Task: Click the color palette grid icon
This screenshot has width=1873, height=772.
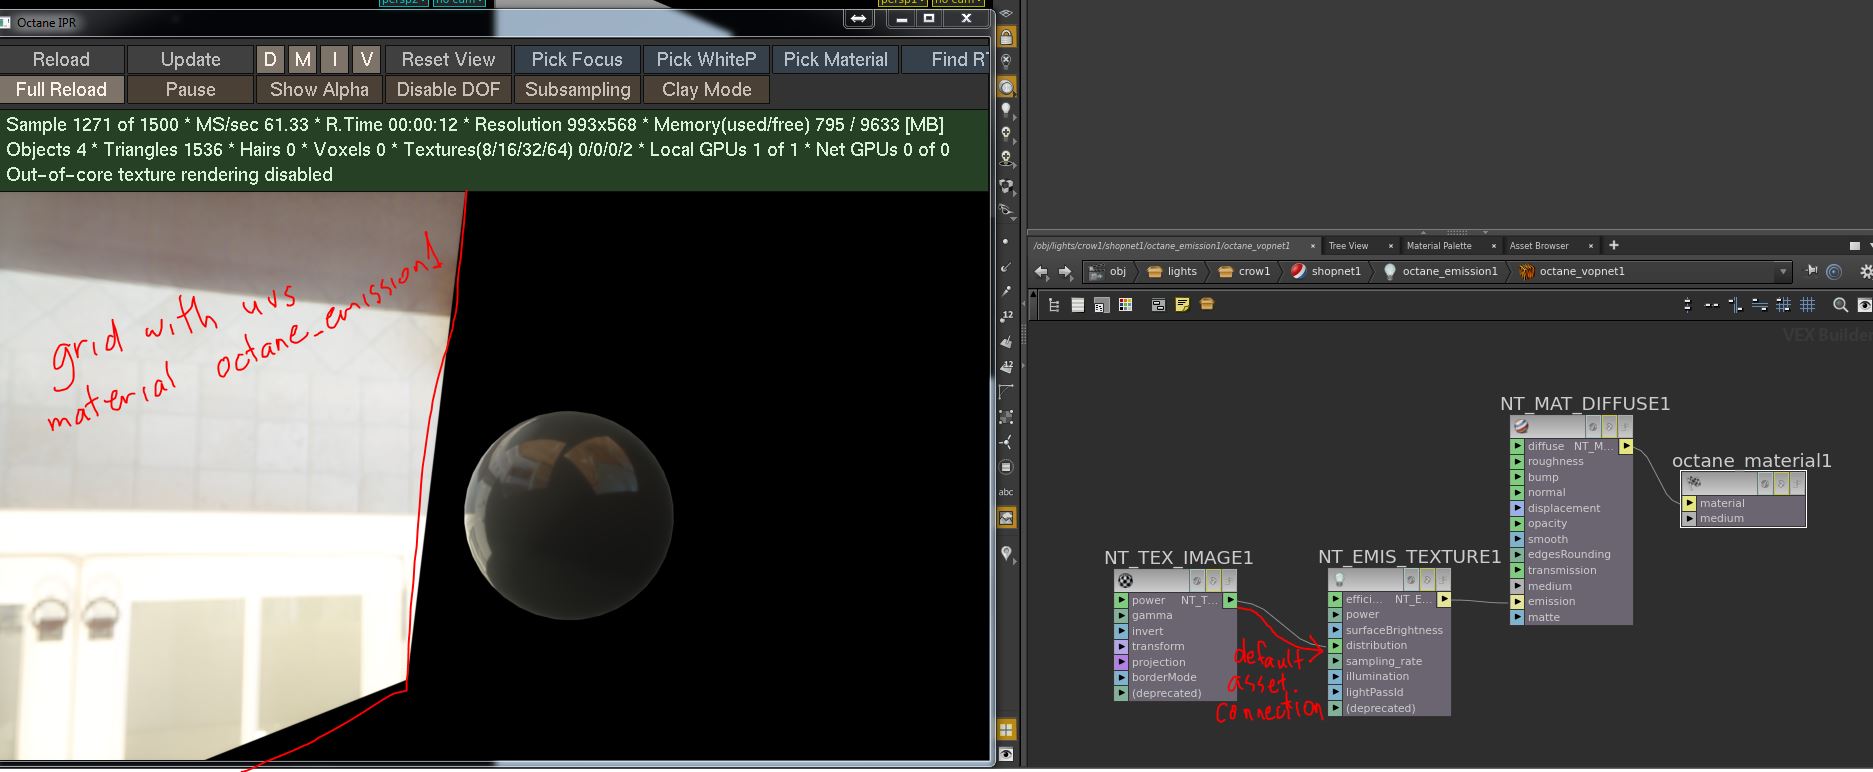Action: (x=1126, y=305)
